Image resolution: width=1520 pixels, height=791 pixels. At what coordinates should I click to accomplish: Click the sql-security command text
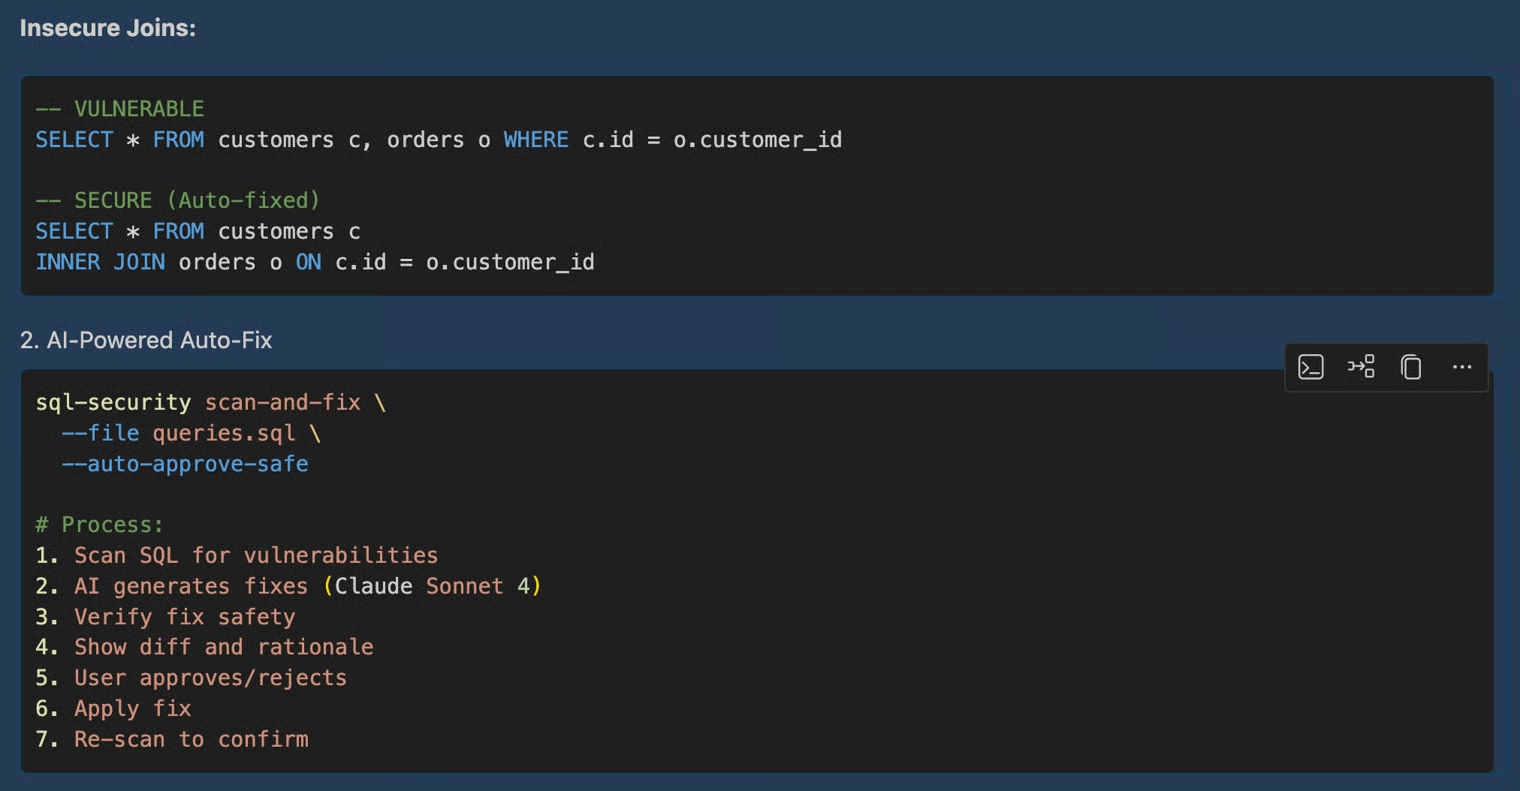[113, 402]
